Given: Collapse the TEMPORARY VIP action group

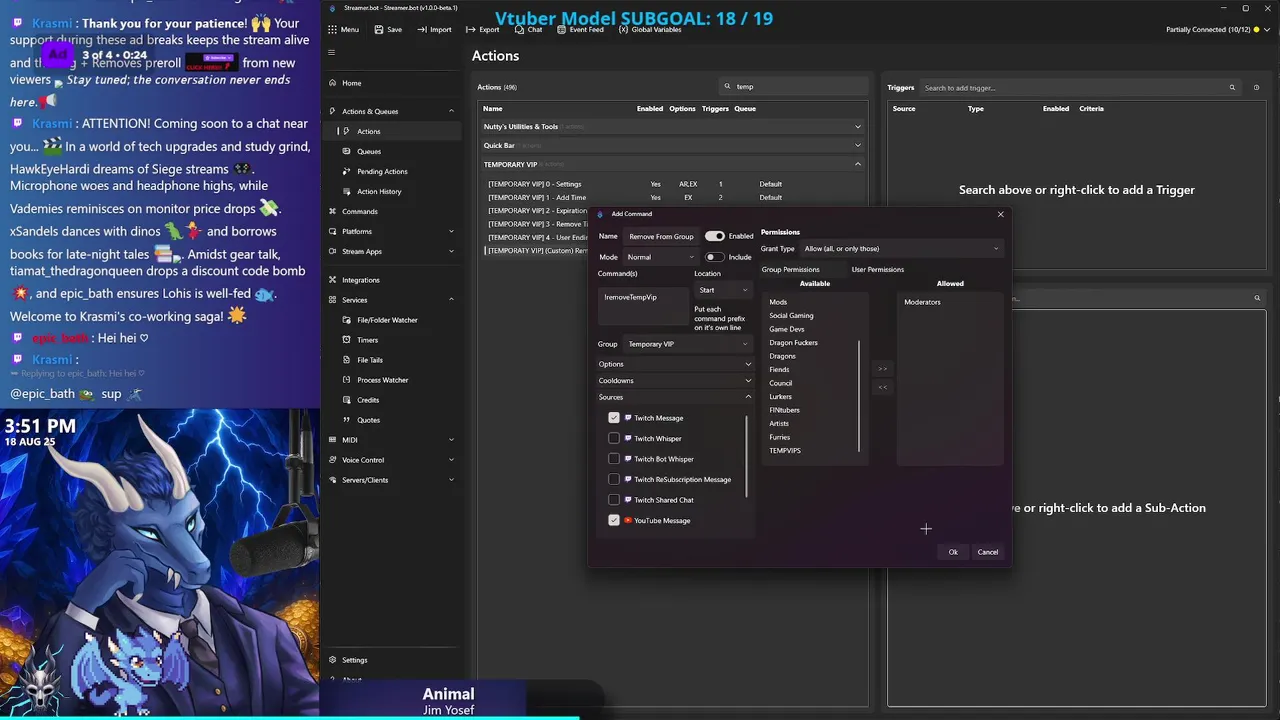Looking at the screenshot, I should point(672,164).
